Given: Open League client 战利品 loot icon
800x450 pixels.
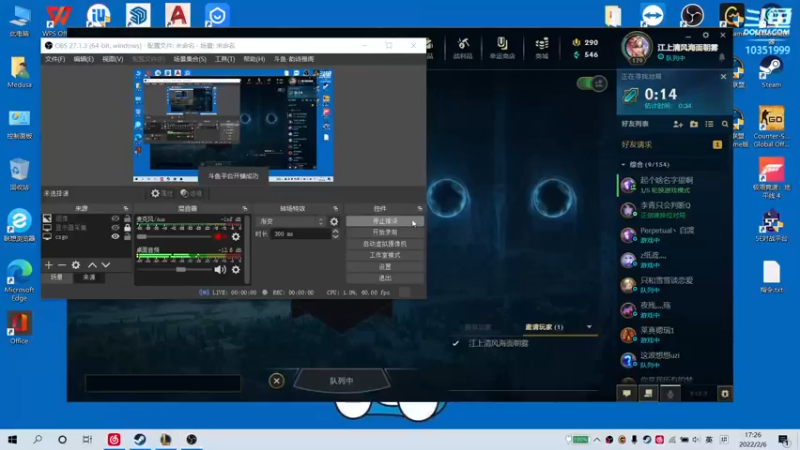Looking at the screenshot, I should click(463, 48).
